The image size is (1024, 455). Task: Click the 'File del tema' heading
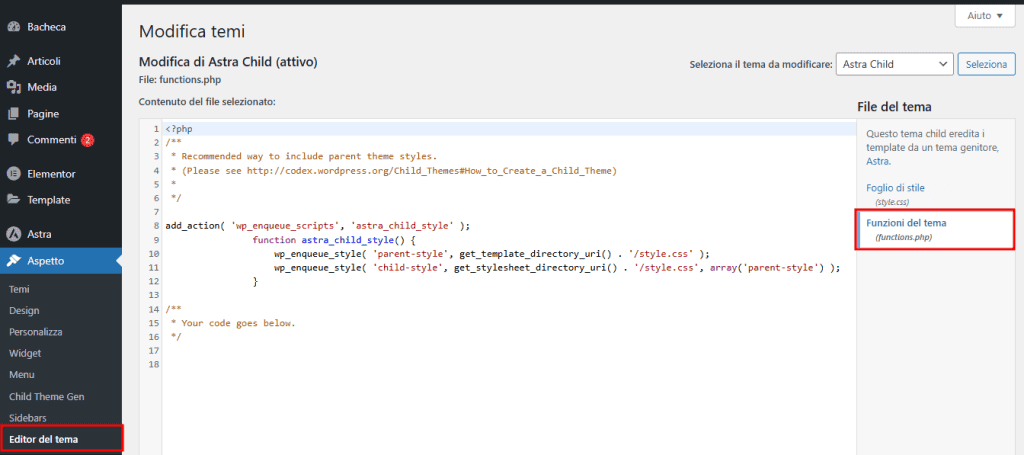click(894, 107)
